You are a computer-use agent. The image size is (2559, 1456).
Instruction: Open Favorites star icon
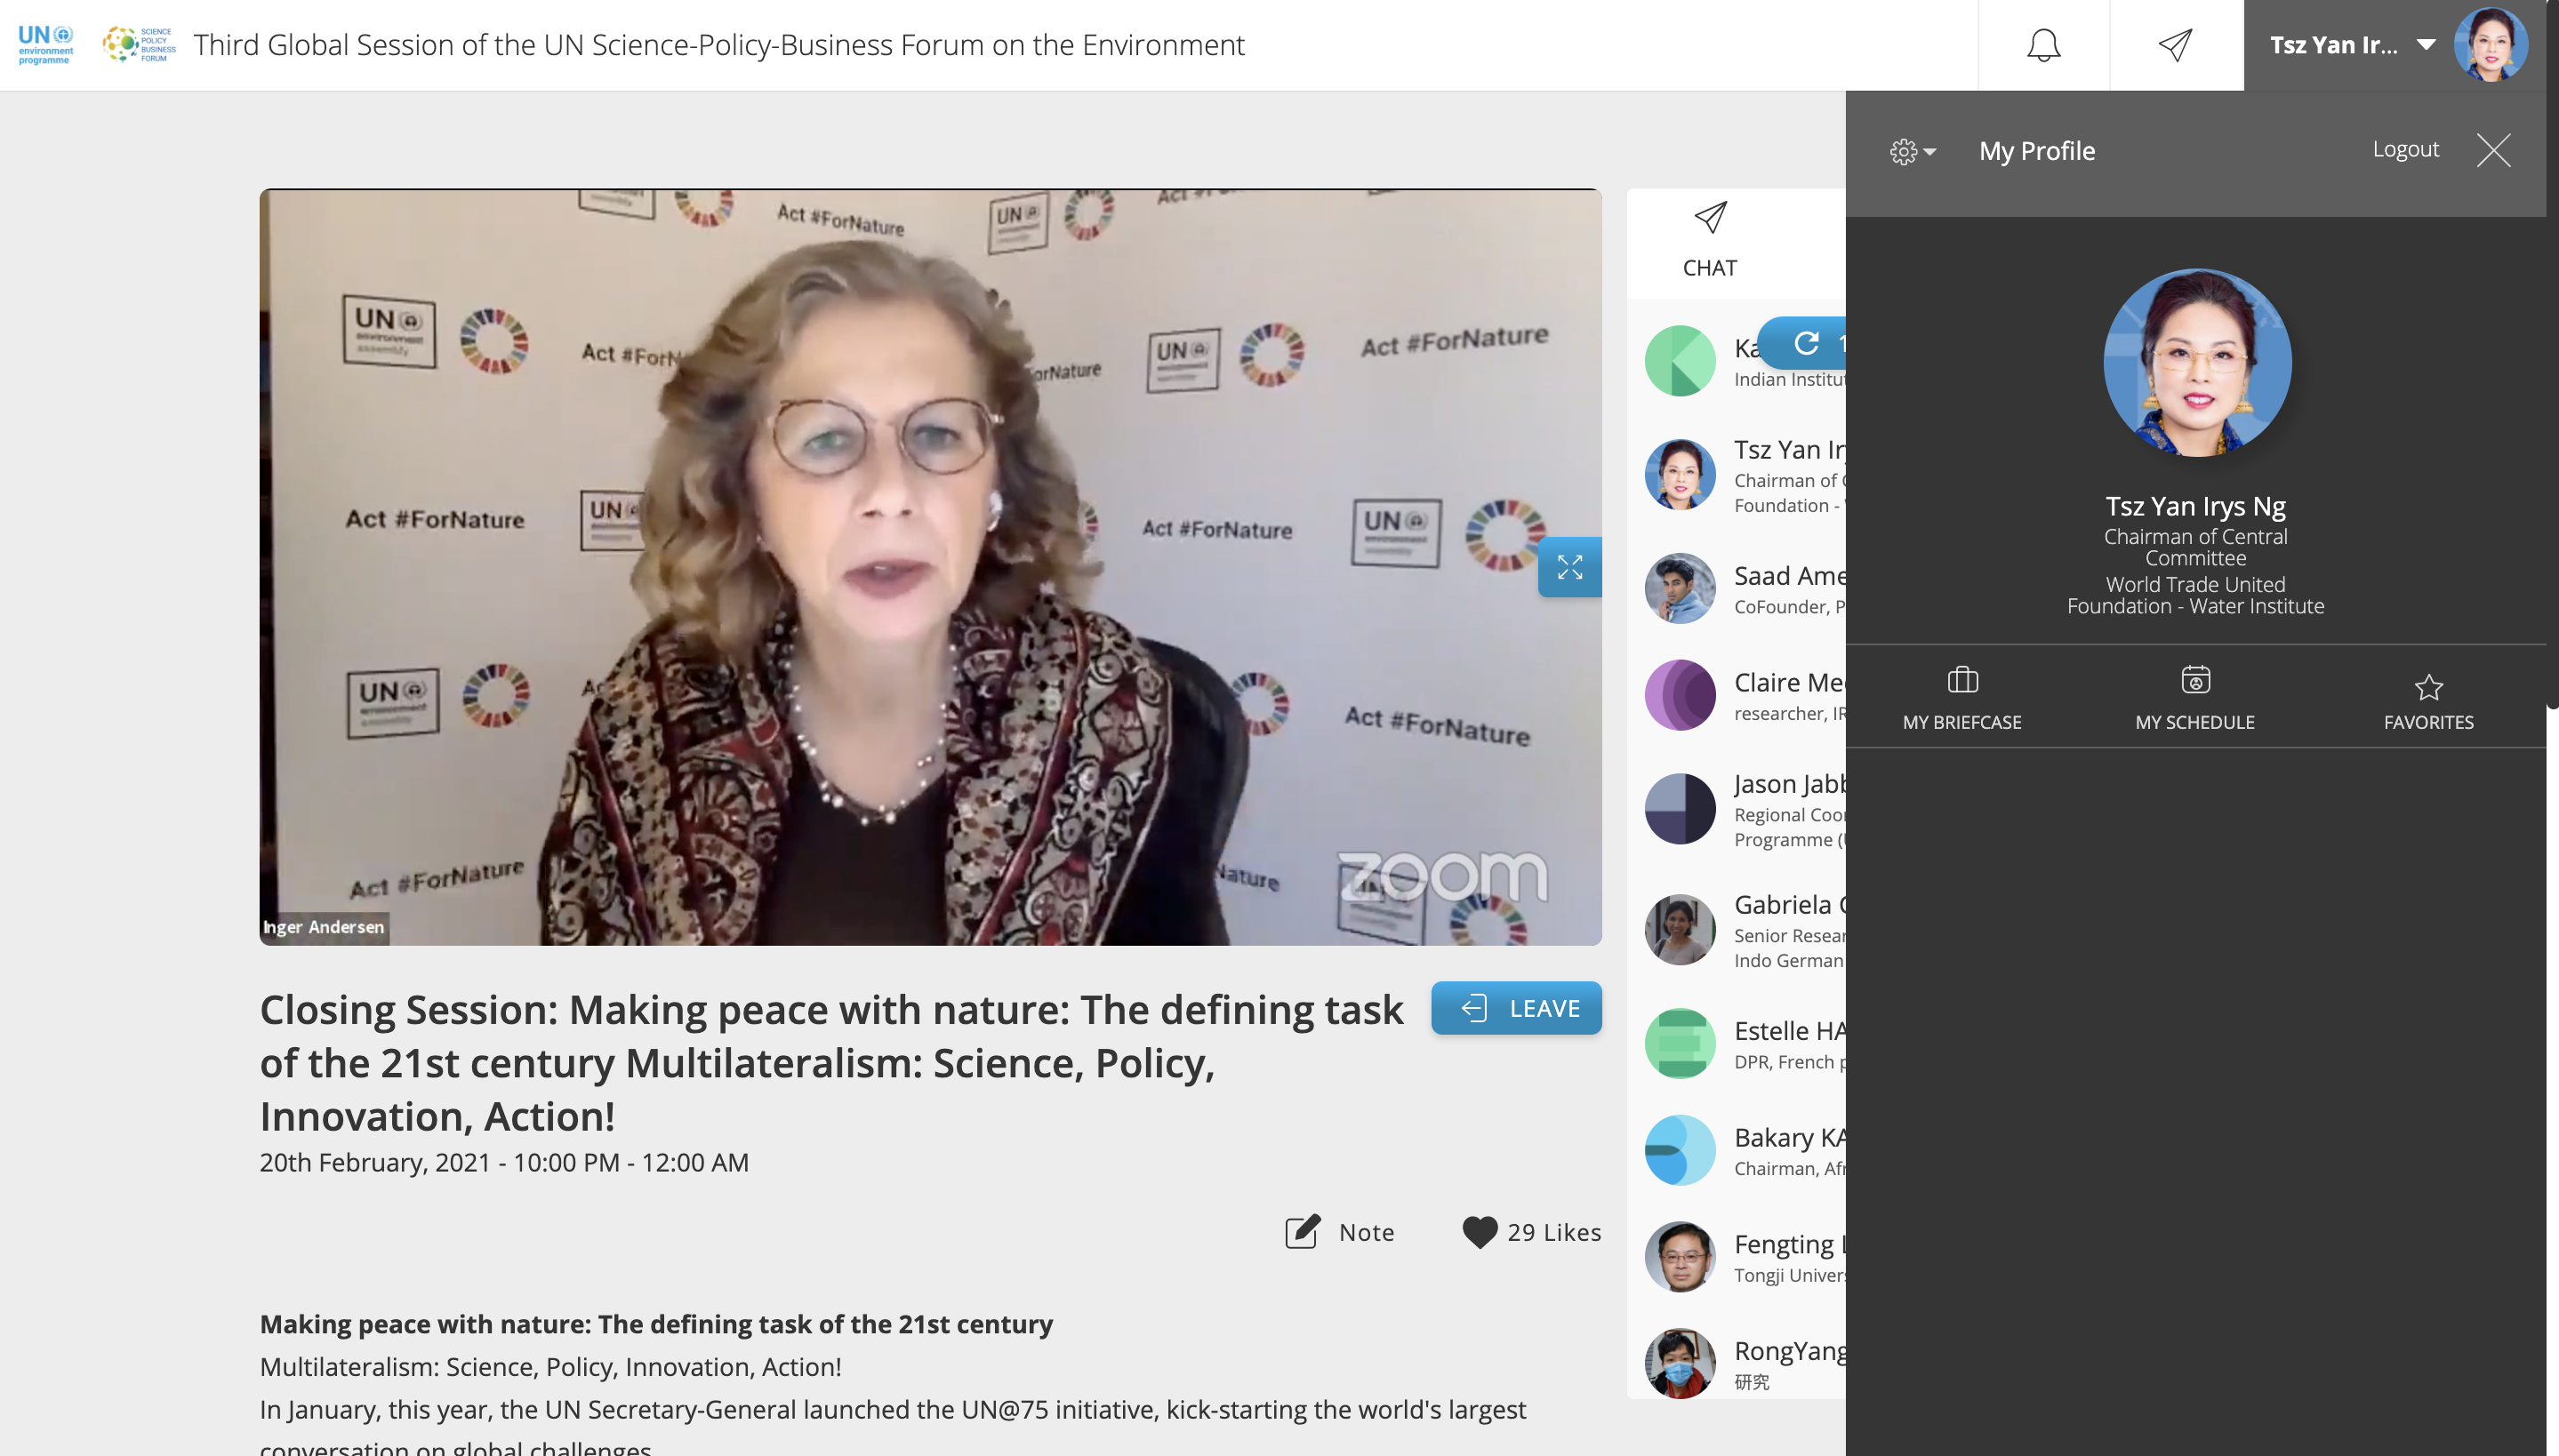[2428, 687]
